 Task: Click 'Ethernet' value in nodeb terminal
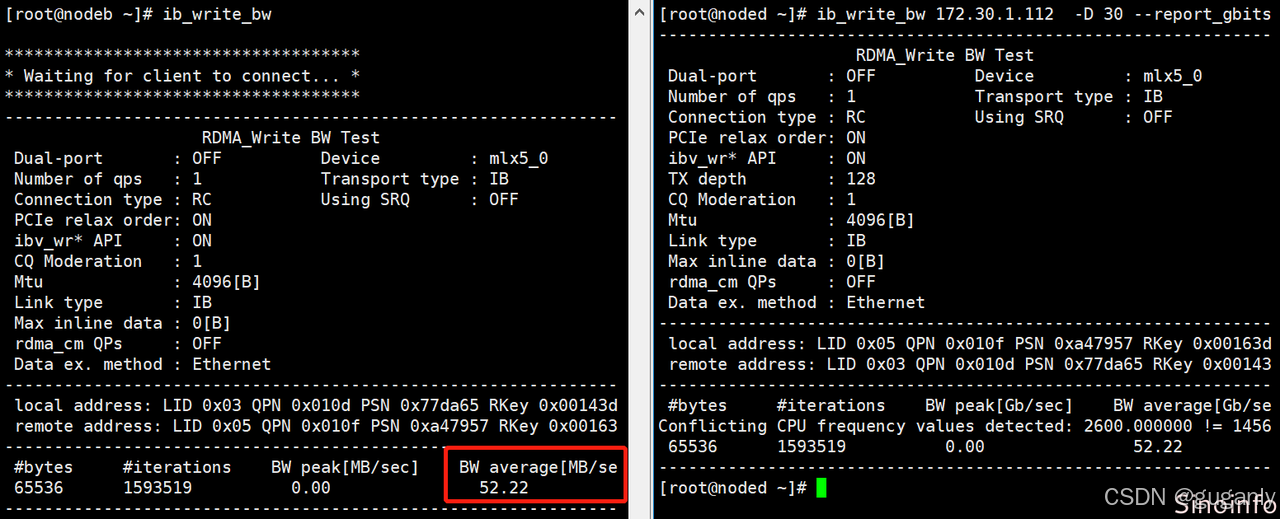(x=231, y=364)
